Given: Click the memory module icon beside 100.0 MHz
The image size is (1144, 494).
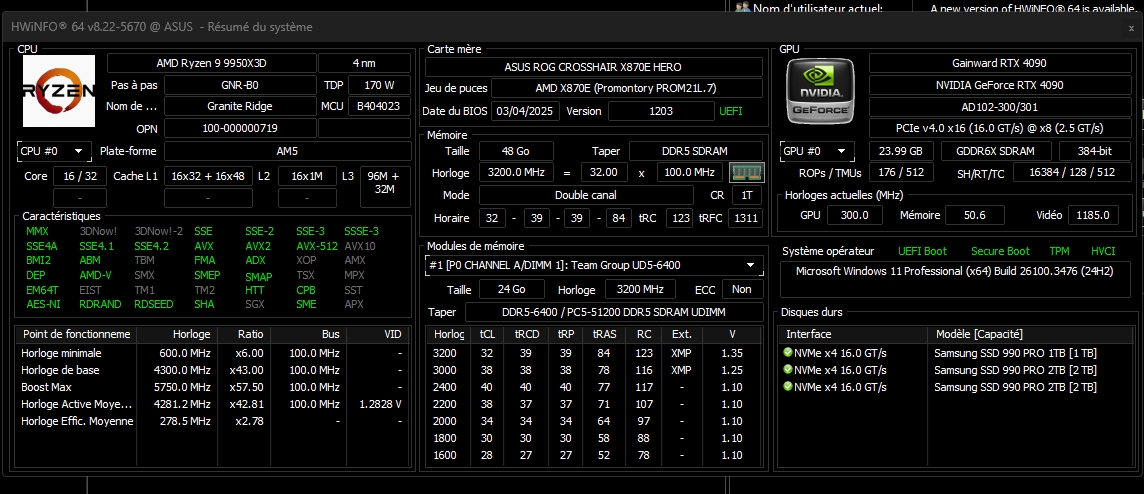Looking at the screenshot, I should pyautogui.click(x=747, y=172).
